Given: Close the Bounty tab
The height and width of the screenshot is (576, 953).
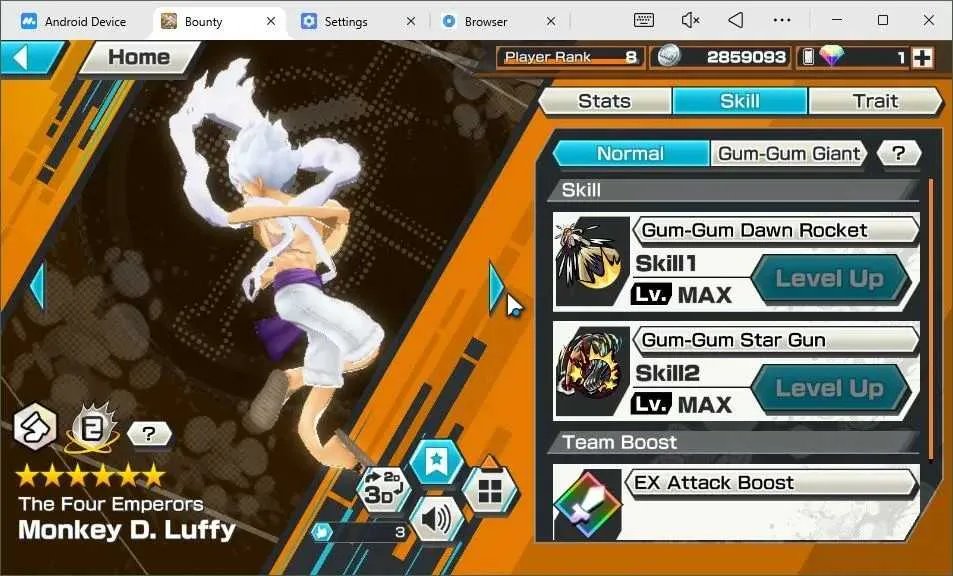Looking at the screenshot, I should (x=271, y=21).
